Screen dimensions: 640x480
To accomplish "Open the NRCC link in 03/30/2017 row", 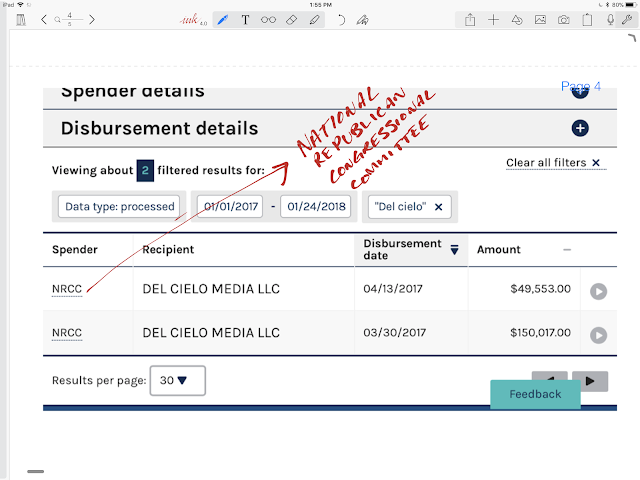I will pyautogui.click(x=67, y=333).
